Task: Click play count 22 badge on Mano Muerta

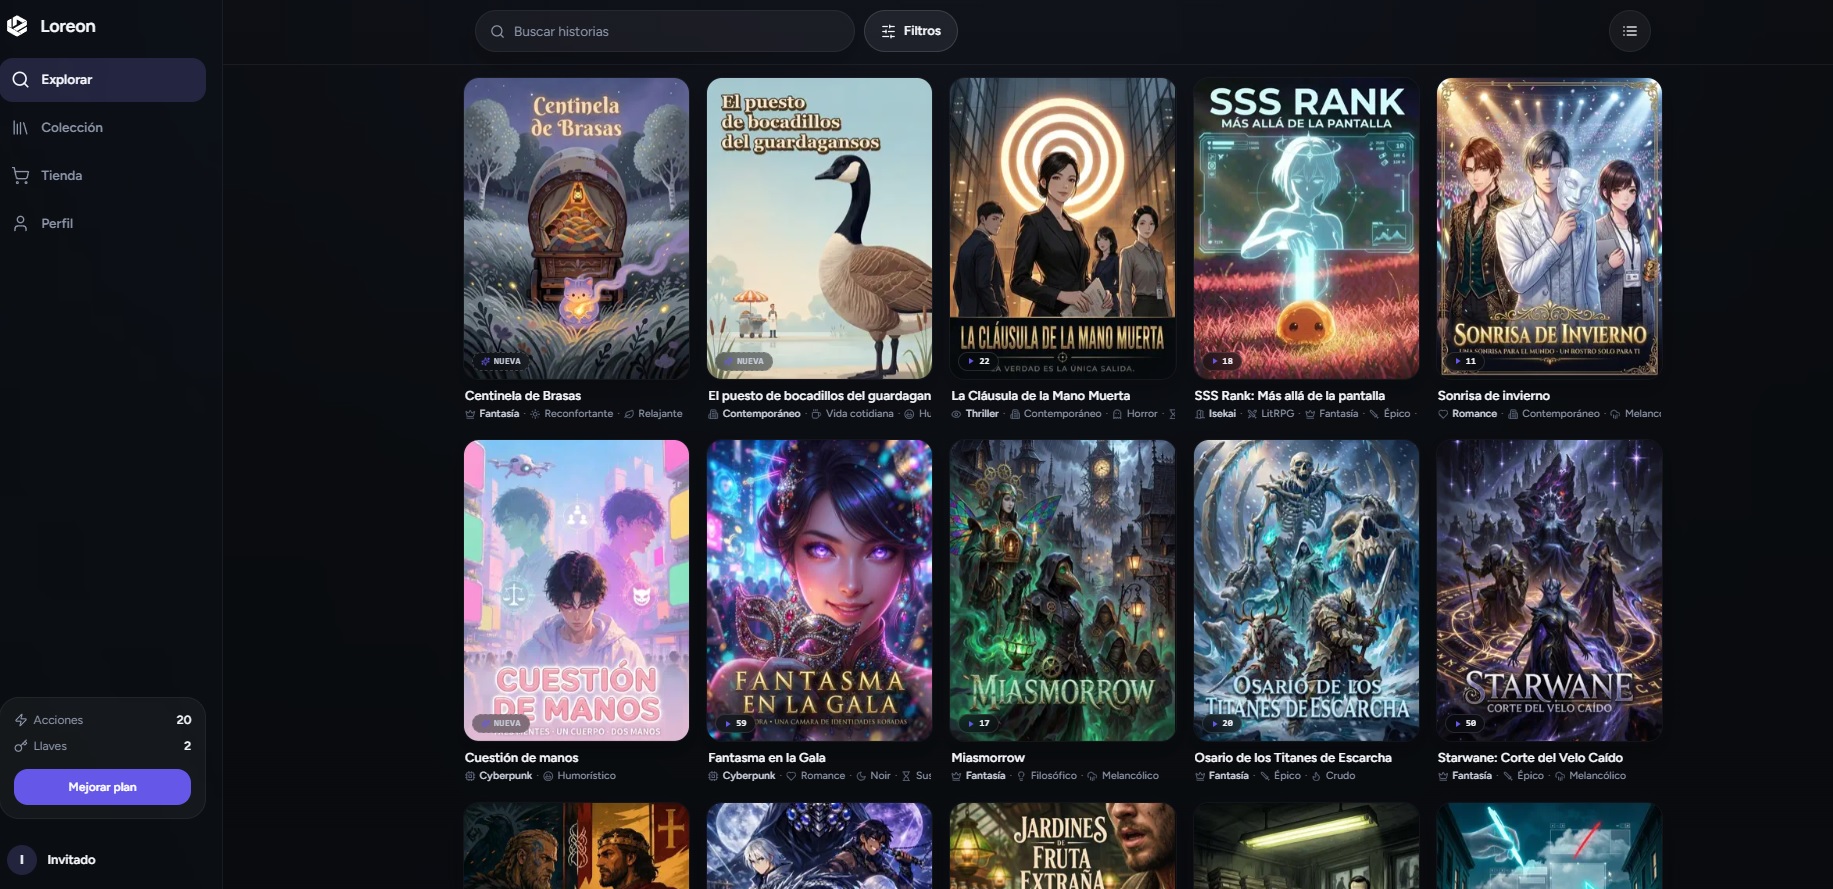Action: click(979, 361)
